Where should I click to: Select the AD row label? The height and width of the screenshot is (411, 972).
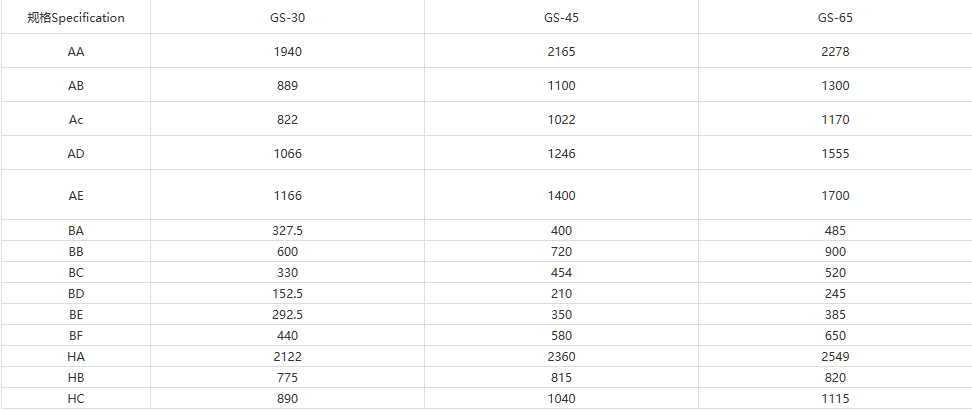[x=76, y=153]
